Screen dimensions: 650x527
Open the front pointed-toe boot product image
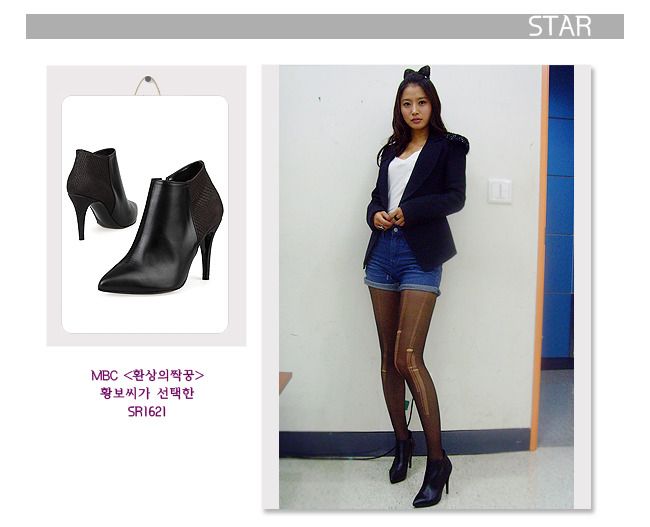coord(161,228)
